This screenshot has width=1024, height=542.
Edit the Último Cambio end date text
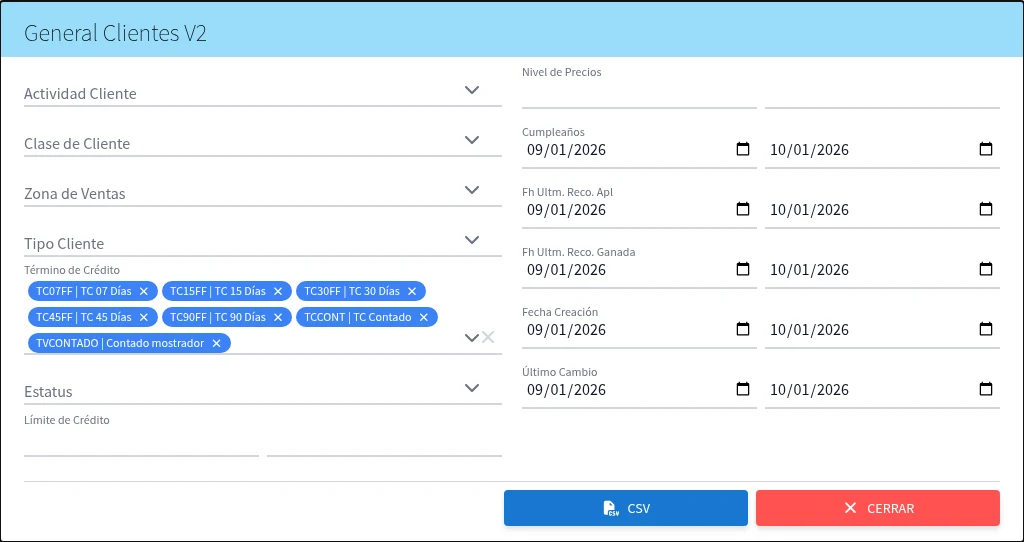(809, 390)
